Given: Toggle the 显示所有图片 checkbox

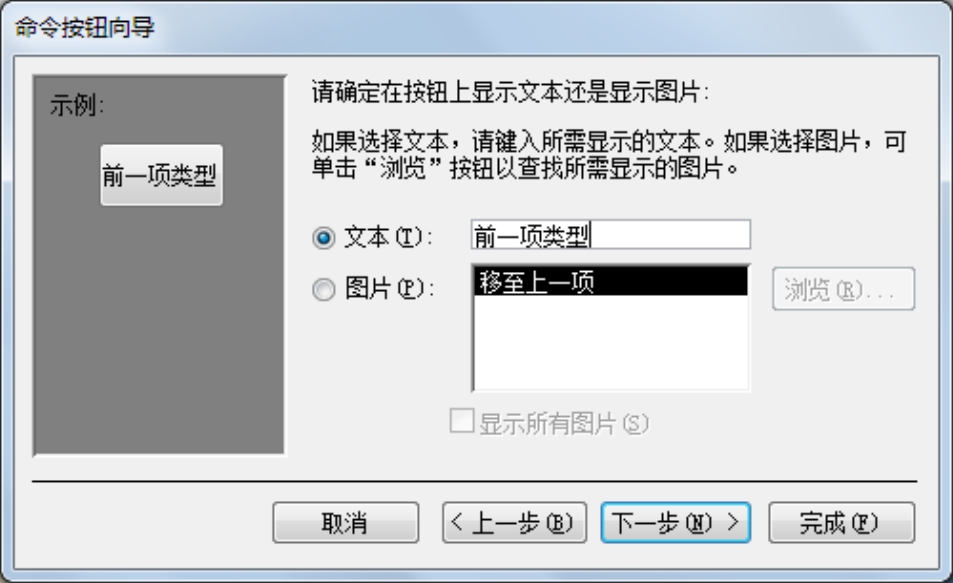Looking at the screenshot, I should (462, 421).
